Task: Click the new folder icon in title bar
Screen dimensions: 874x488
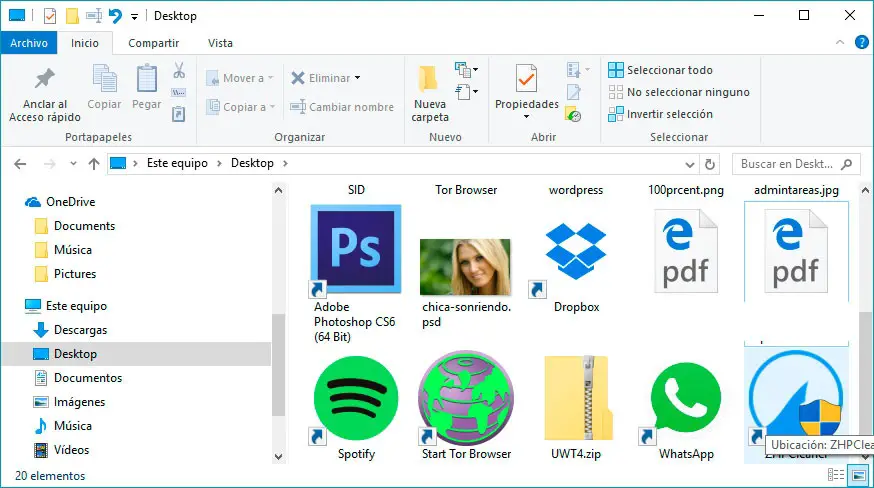Action: [x=72, y=16]
